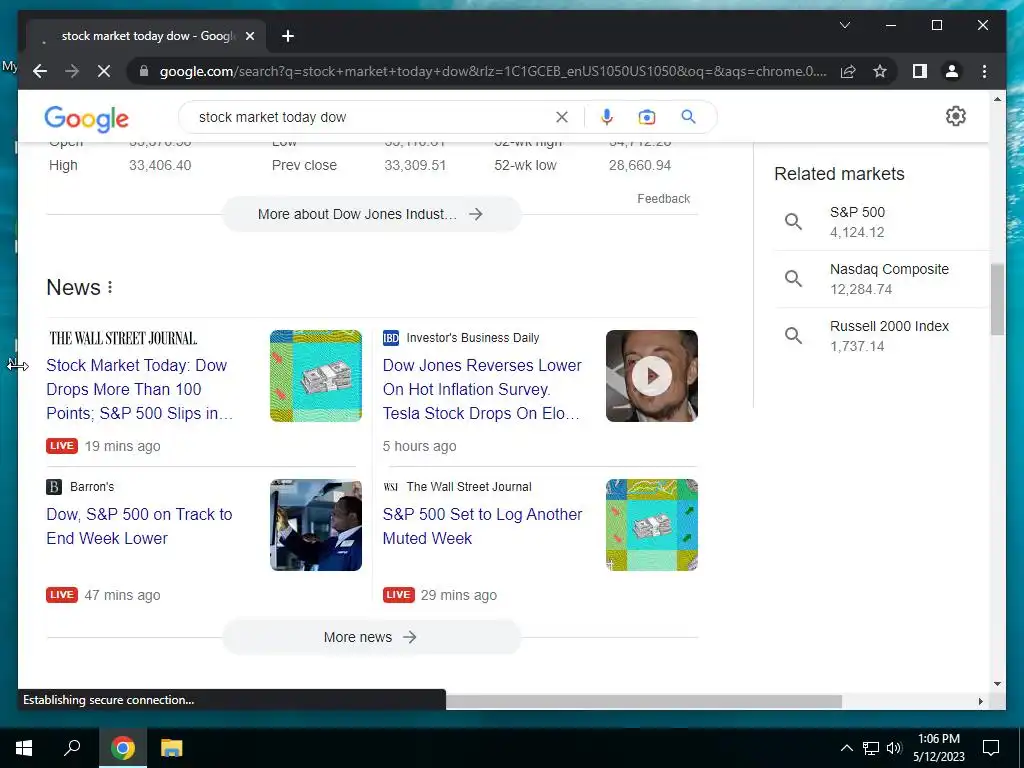1024x768 pixels.
Task: Click the Nasdaq Composite magnifier icon
Action: pos(793,279)
